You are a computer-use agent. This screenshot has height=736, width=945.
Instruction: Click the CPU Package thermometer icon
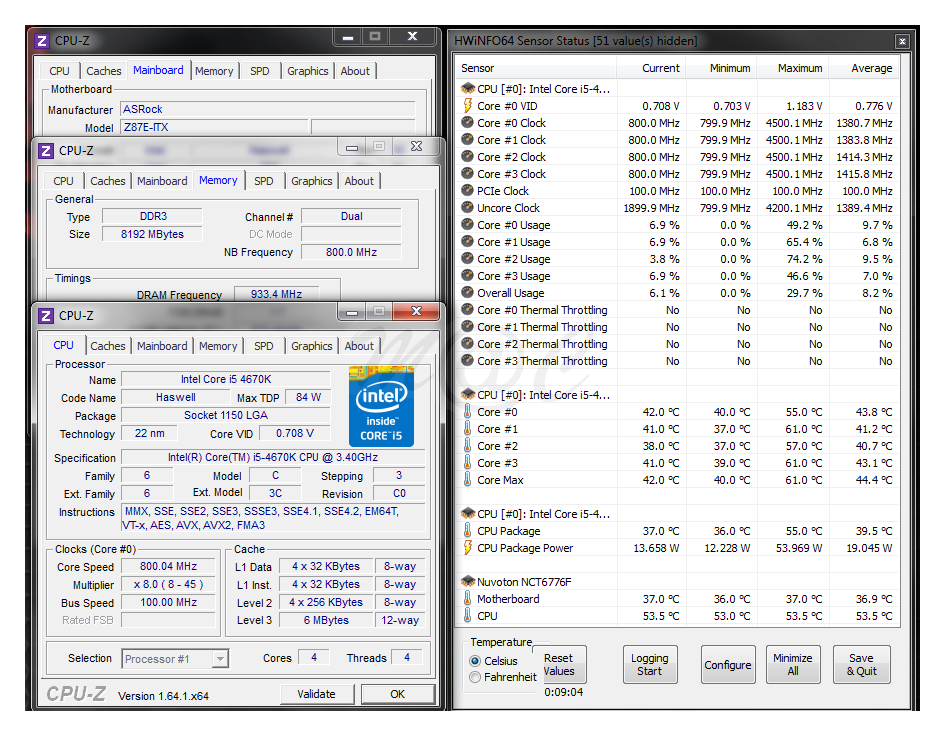(467, 531)
